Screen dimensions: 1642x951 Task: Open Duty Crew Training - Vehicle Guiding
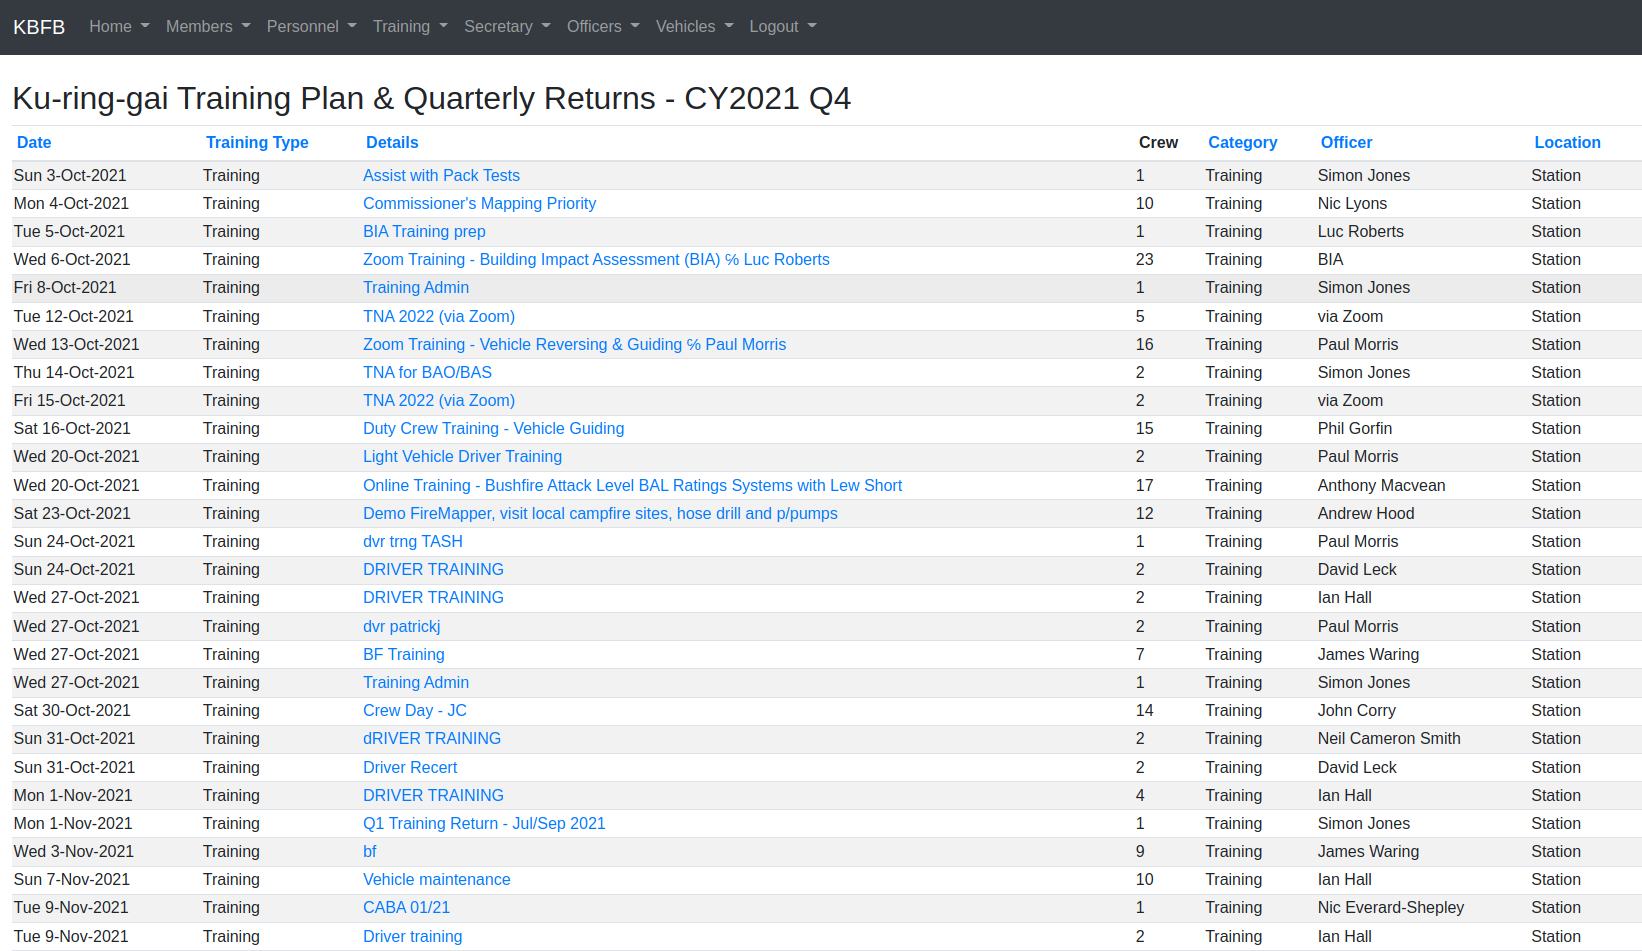[493, 429]
